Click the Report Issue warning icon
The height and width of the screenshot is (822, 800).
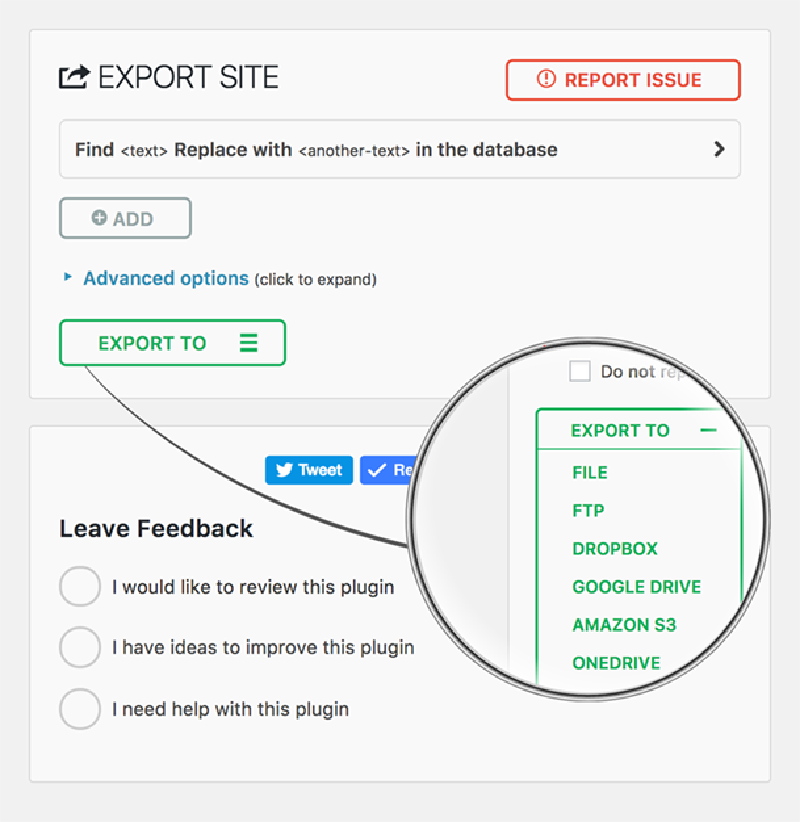[x=546, y=80]
